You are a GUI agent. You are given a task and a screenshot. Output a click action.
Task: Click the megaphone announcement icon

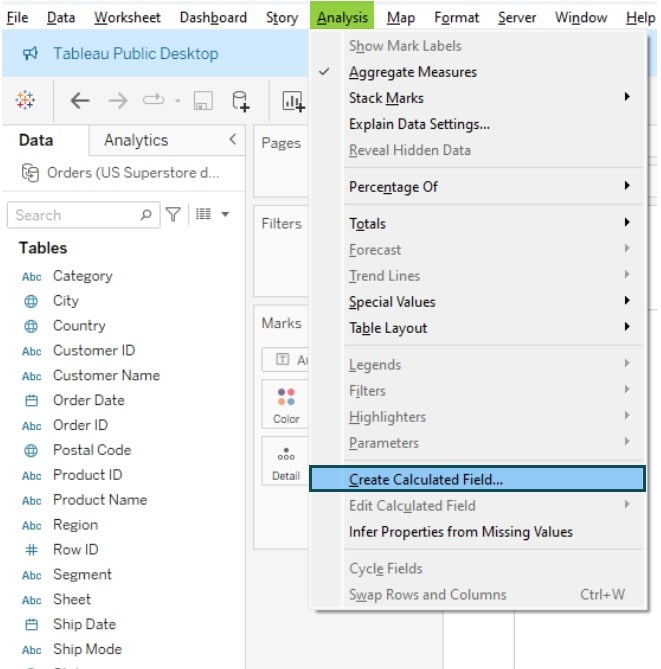pos(30,54)
